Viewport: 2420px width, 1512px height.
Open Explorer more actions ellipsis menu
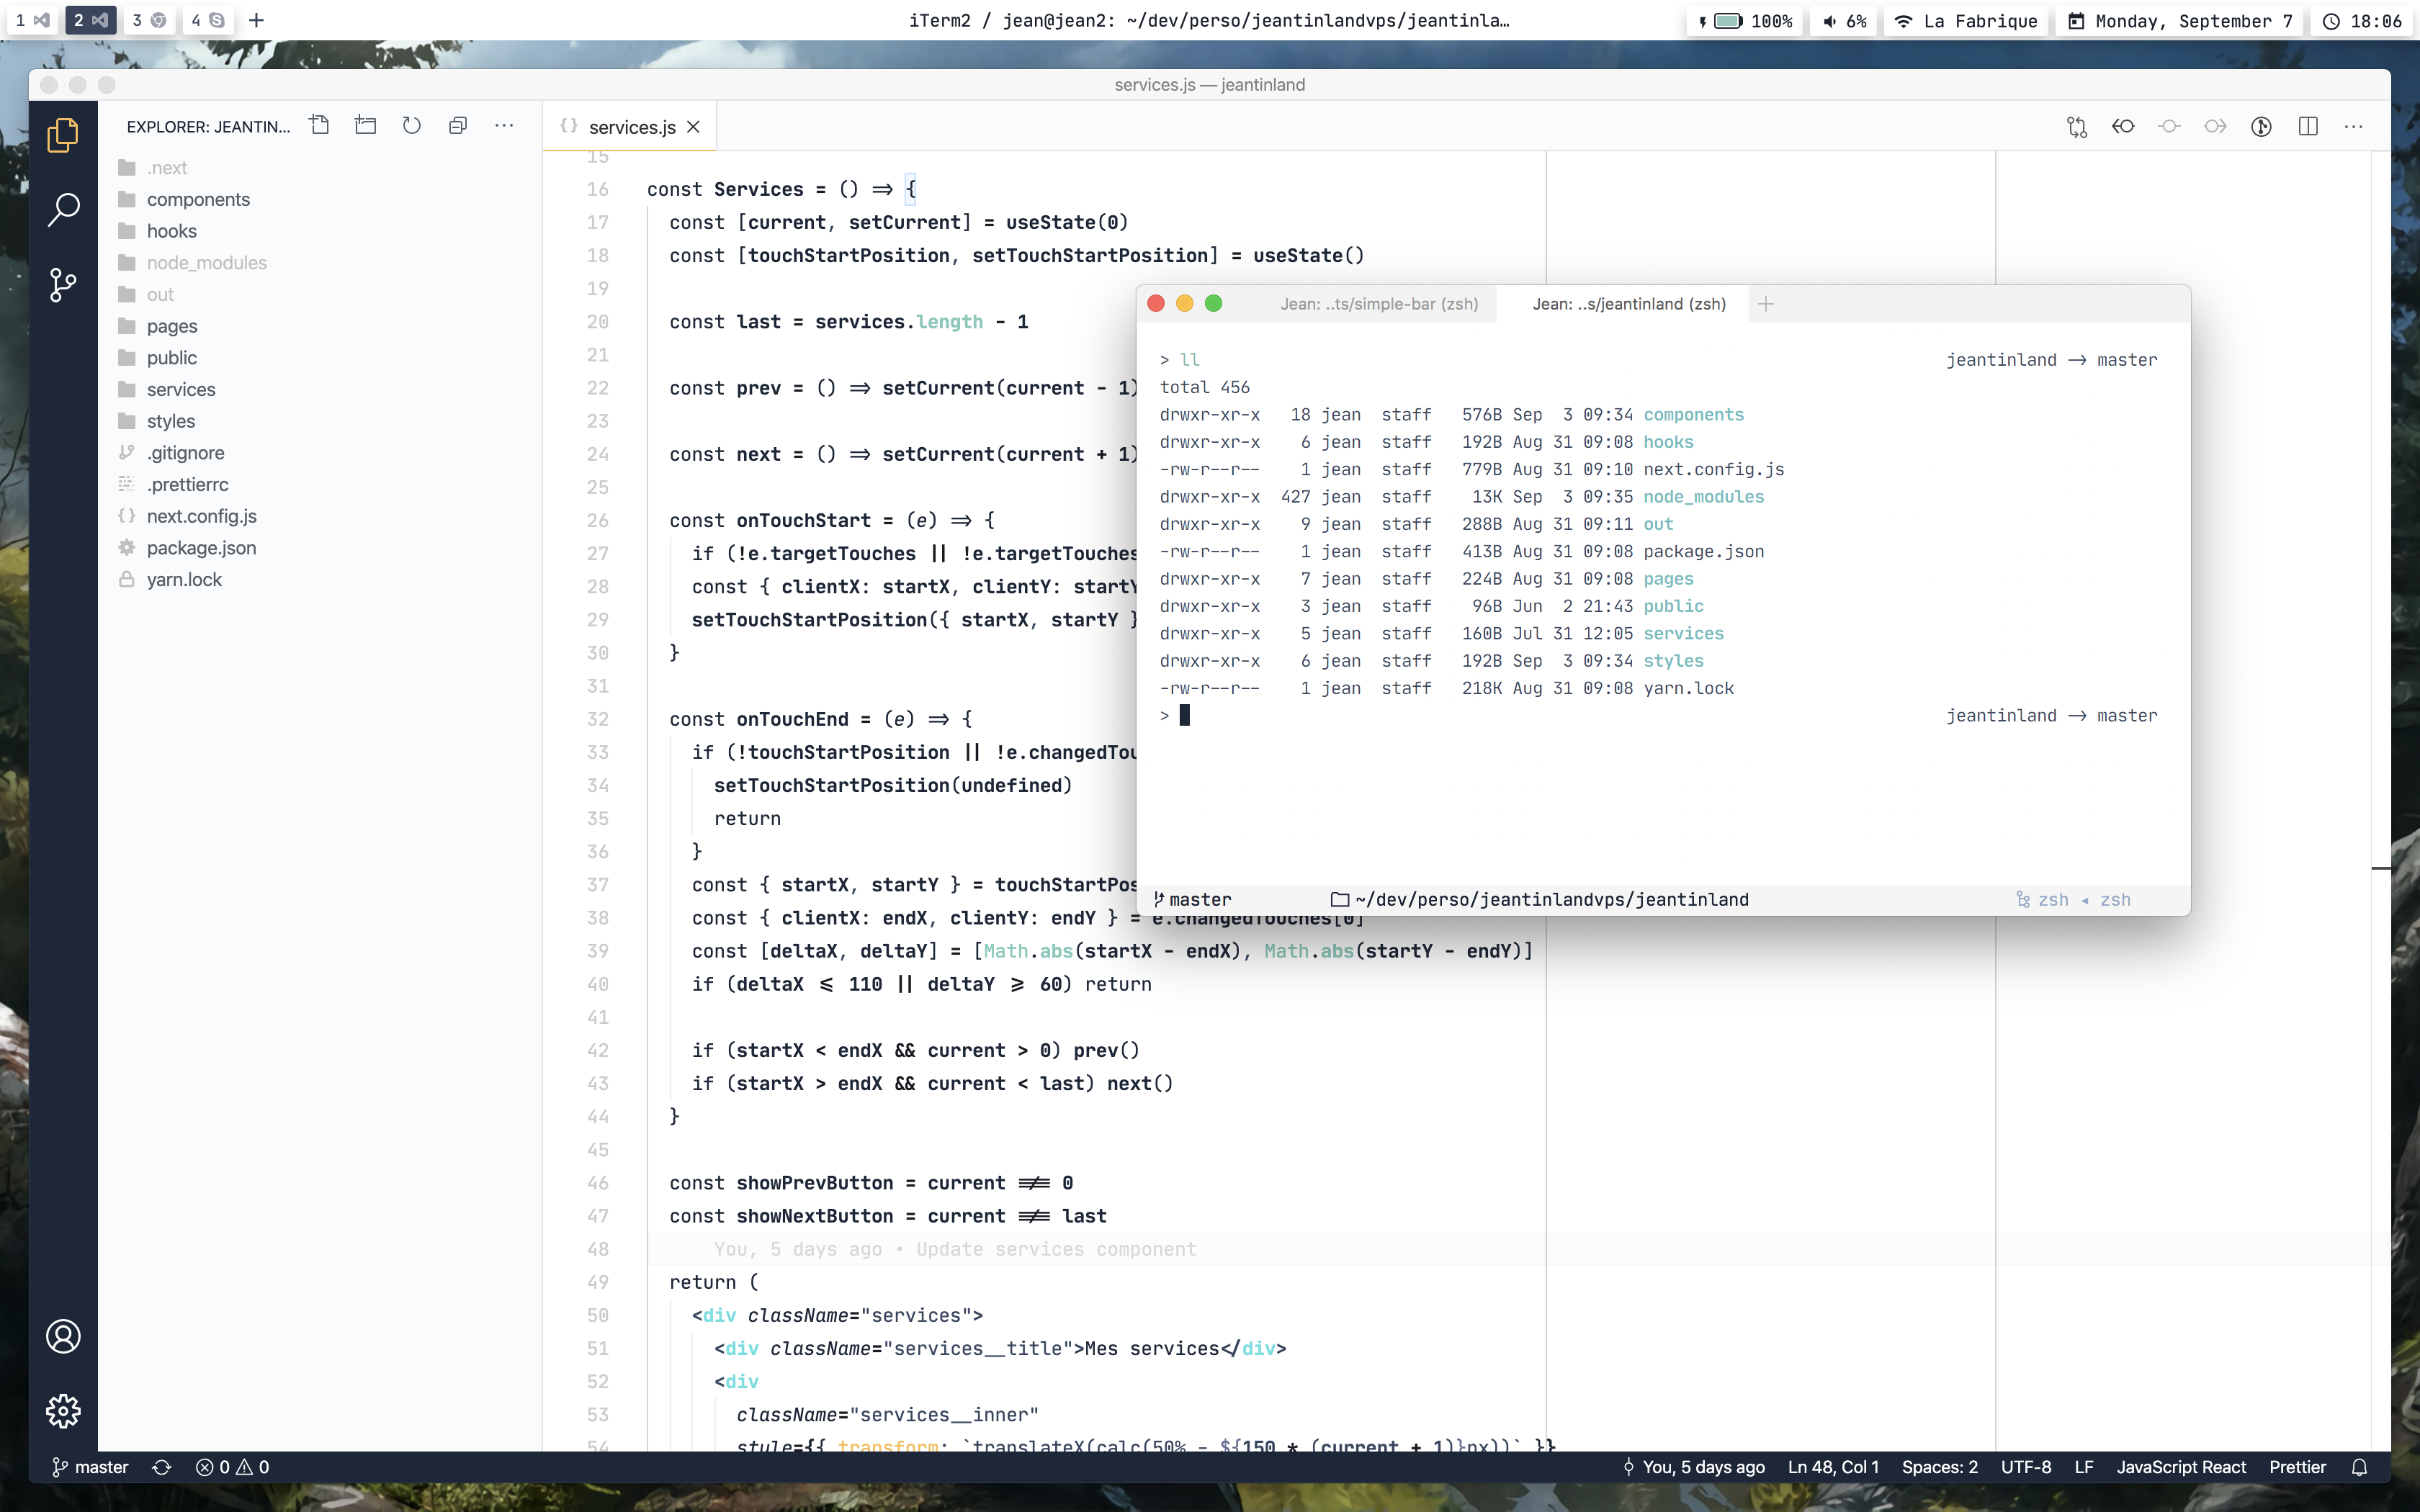tap(504, 125)
